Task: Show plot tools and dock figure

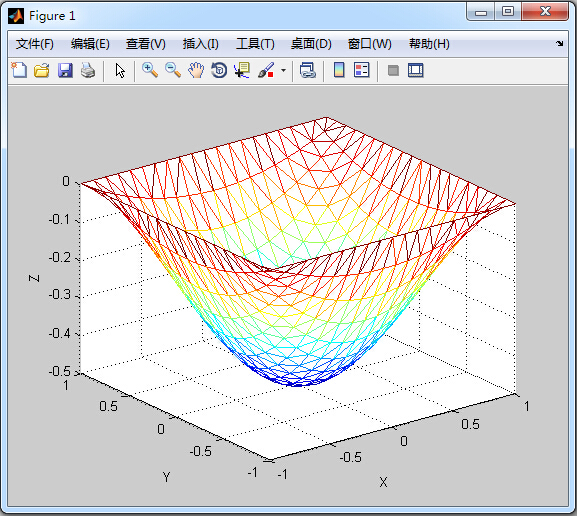Action: tap(416, 70)
